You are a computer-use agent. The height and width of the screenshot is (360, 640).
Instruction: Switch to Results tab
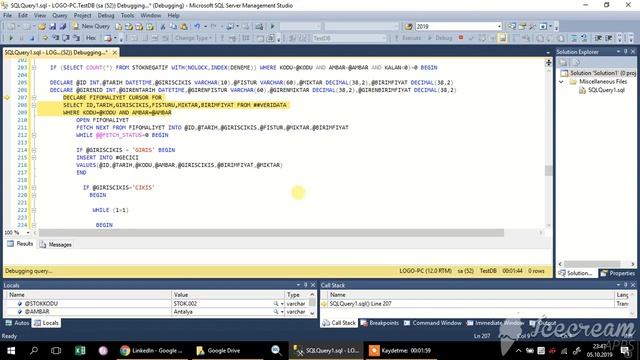[x=20, y=244]
